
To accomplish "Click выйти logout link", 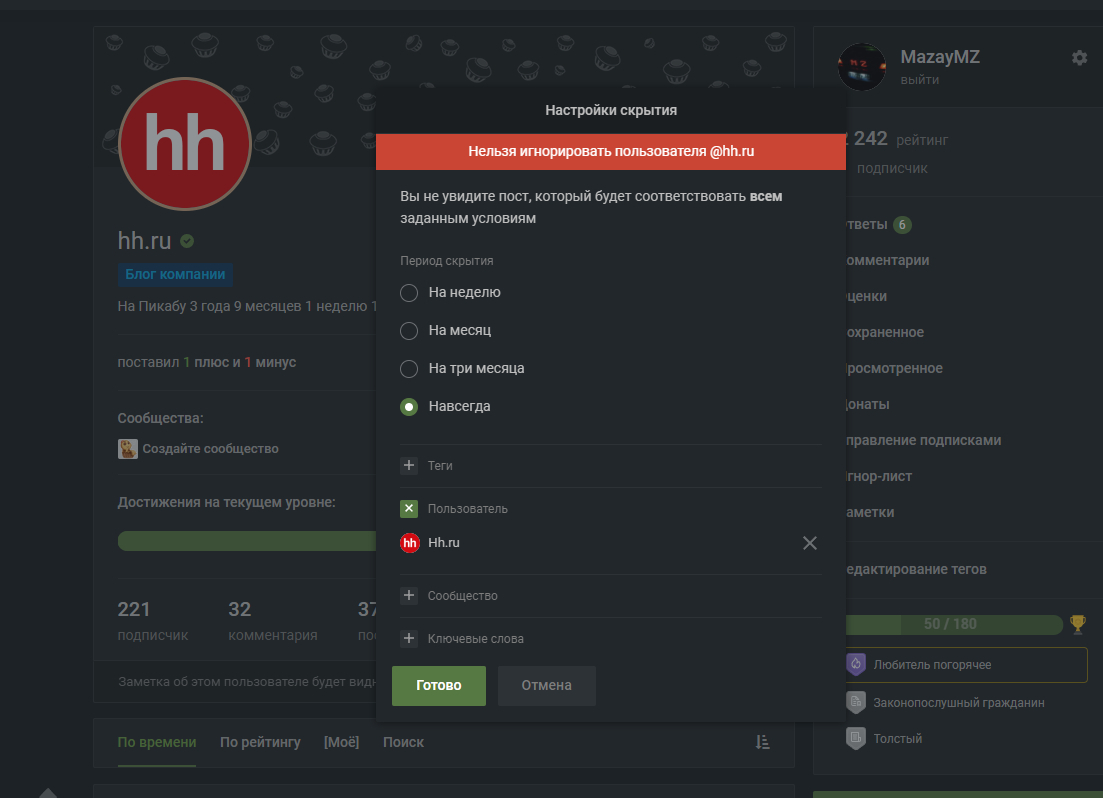I will tap(919, 80).
